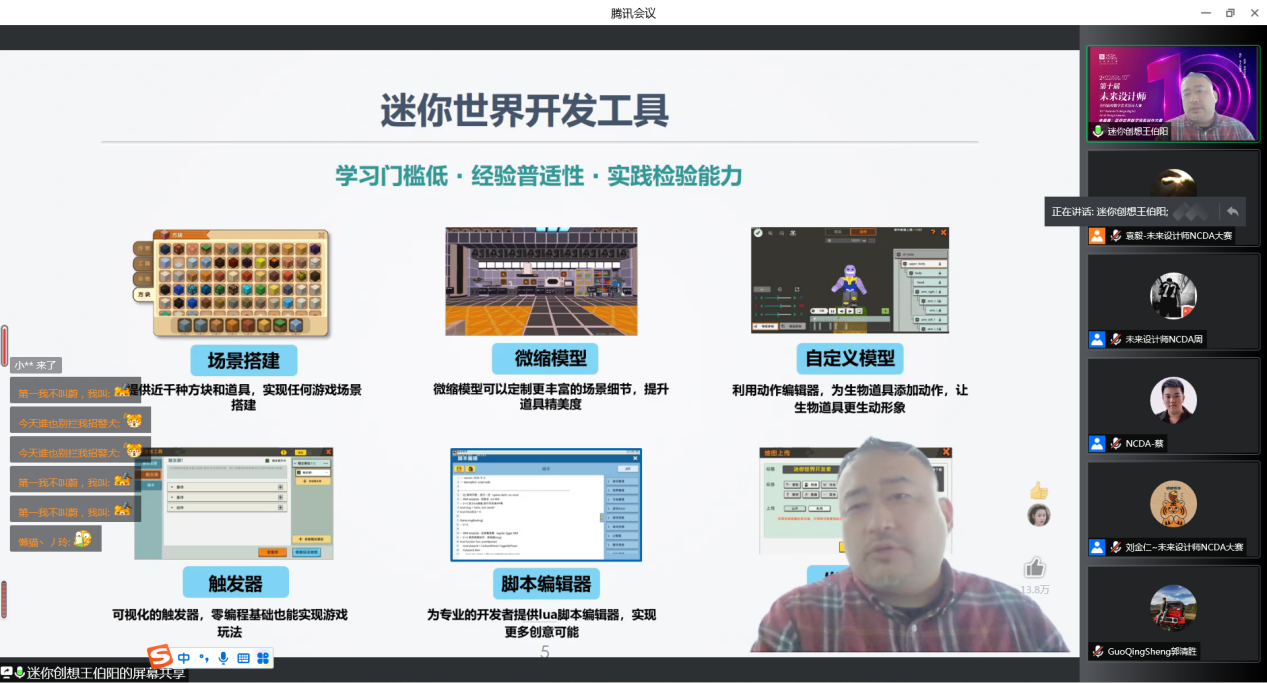Toggle punctuation mode on the Sogou input toolbar

(203, 658)
